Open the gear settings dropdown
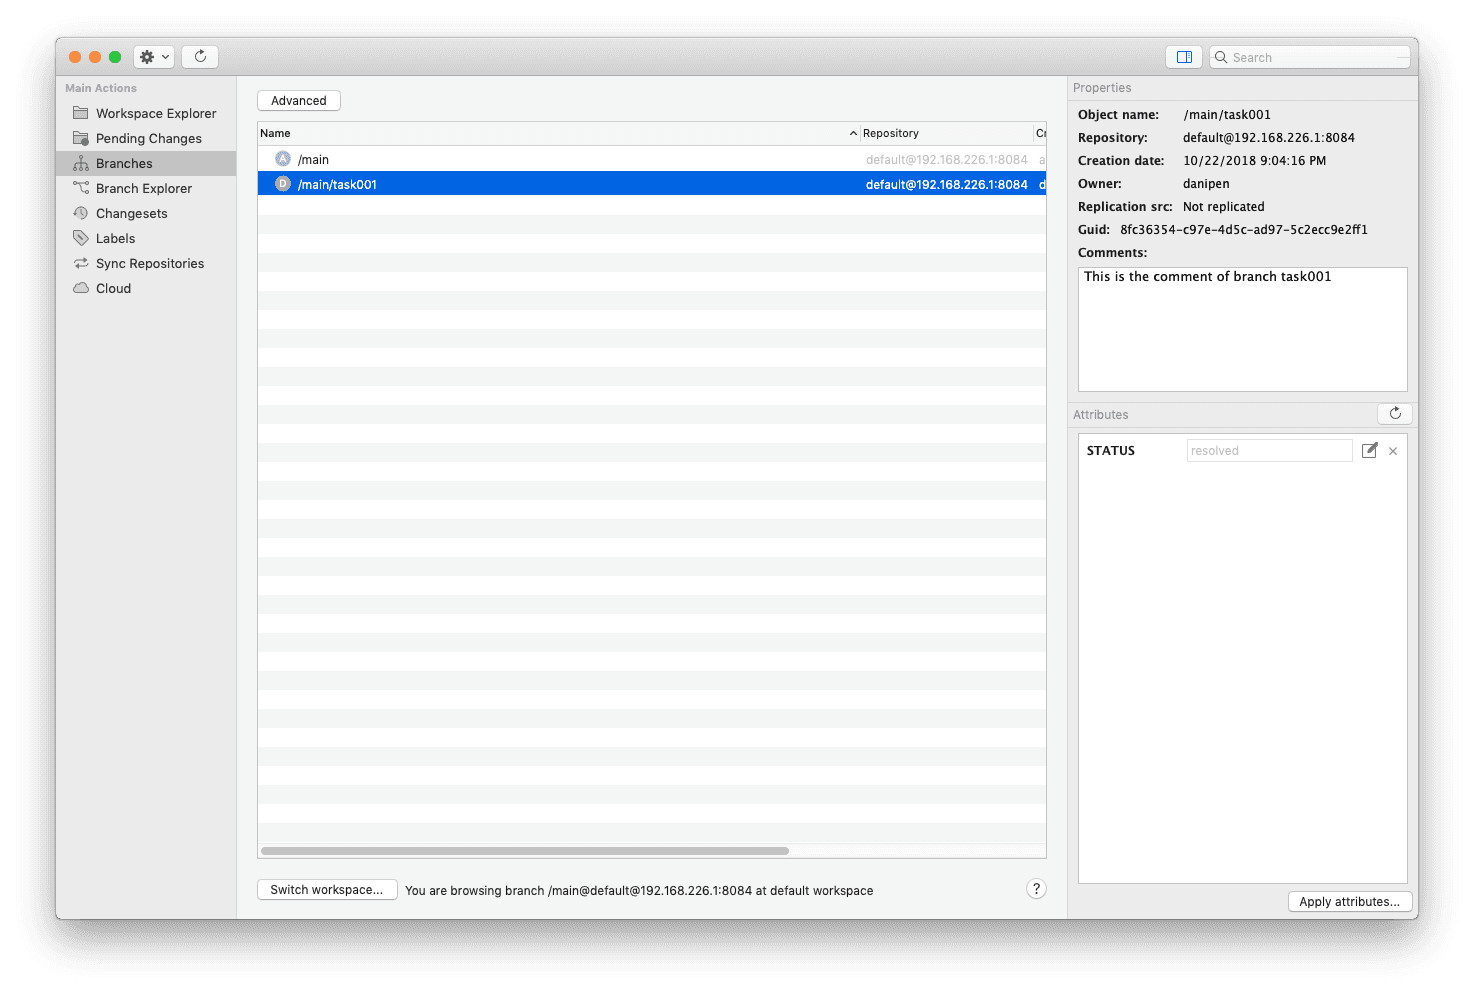 coord(153,56)
